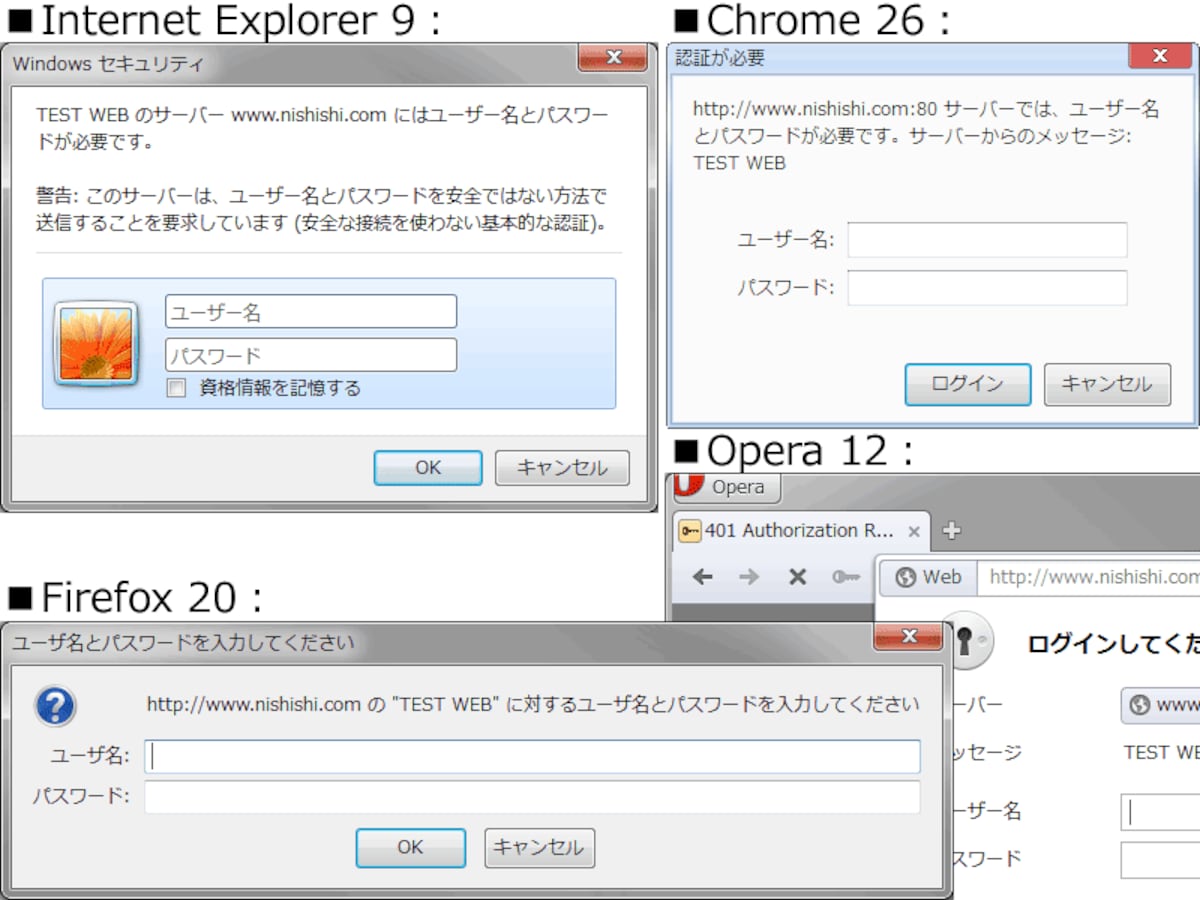Cancel the Firefox authentication dialog
This screenshot has width=1200, height=900.
click(x=540, y=847)
